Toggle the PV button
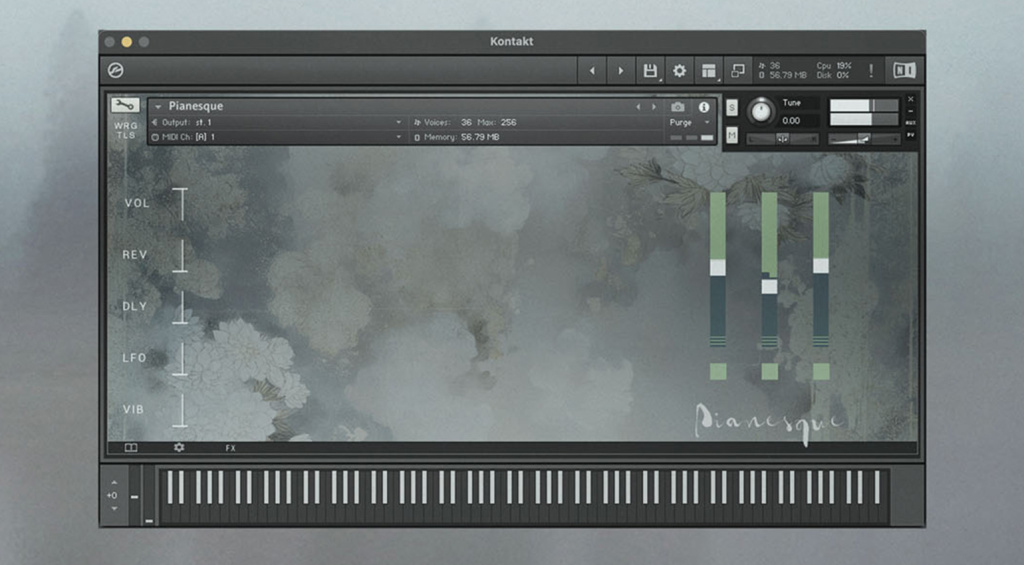The image size is (1024, 565). (x=911, y=135)
